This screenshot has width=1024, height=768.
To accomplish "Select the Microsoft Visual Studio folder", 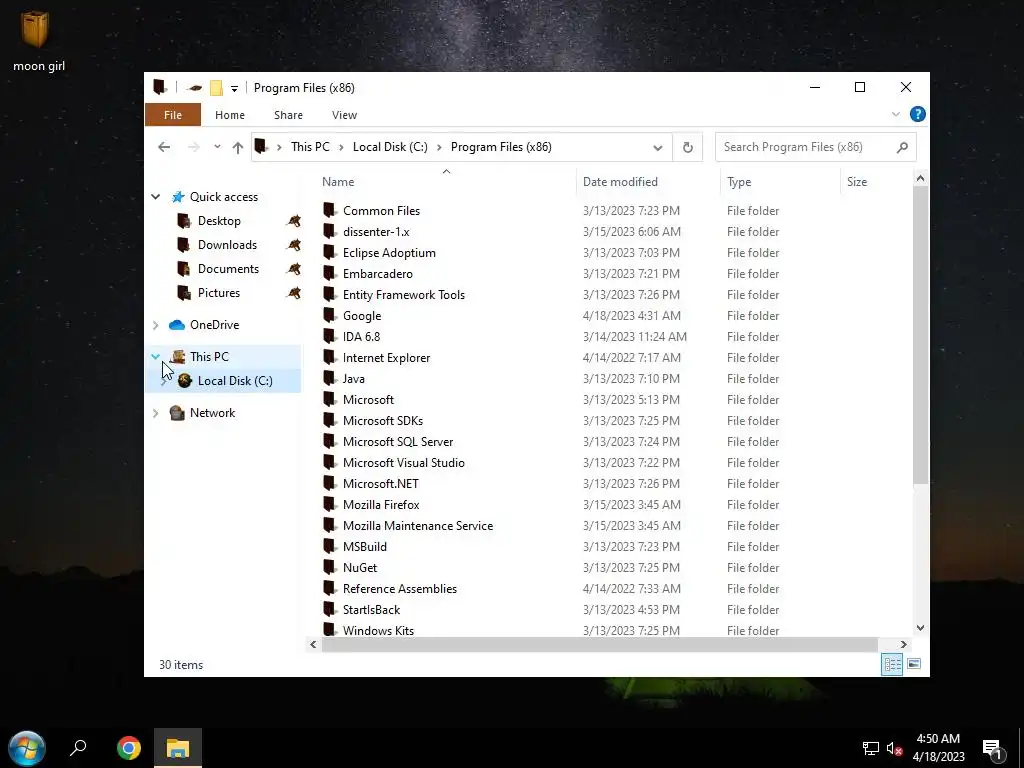I will (x=404, y=462).
